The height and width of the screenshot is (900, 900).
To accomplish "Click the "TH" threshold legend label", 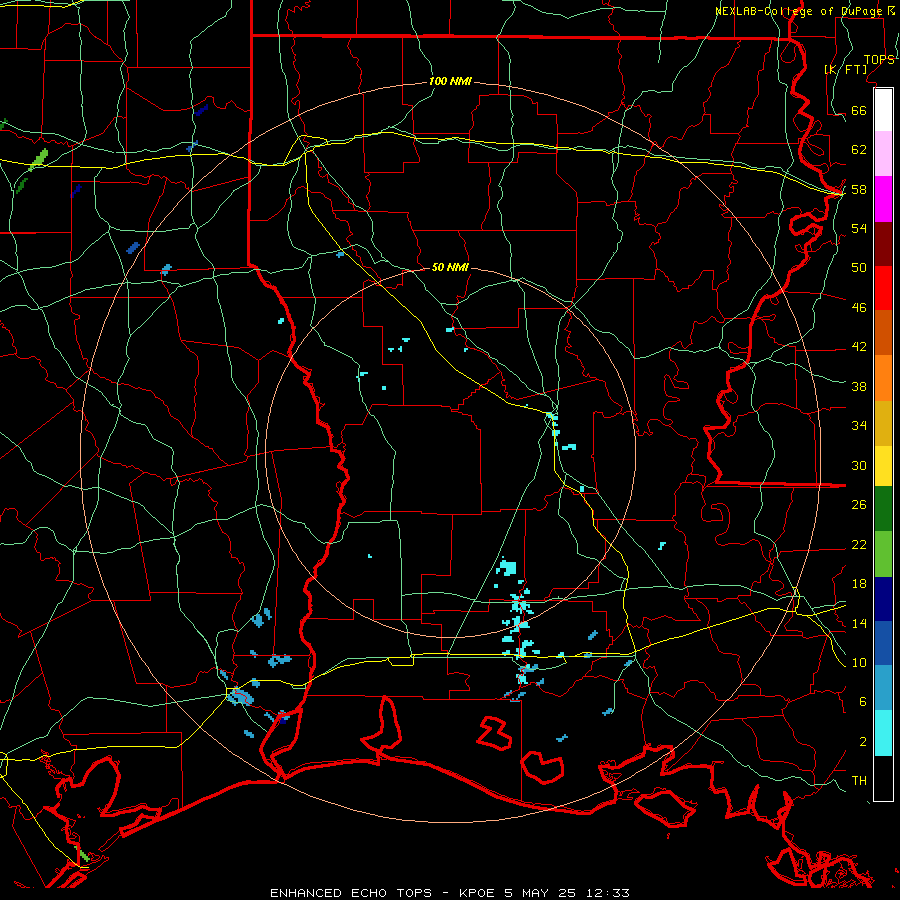I will click(x=859, y=780).
